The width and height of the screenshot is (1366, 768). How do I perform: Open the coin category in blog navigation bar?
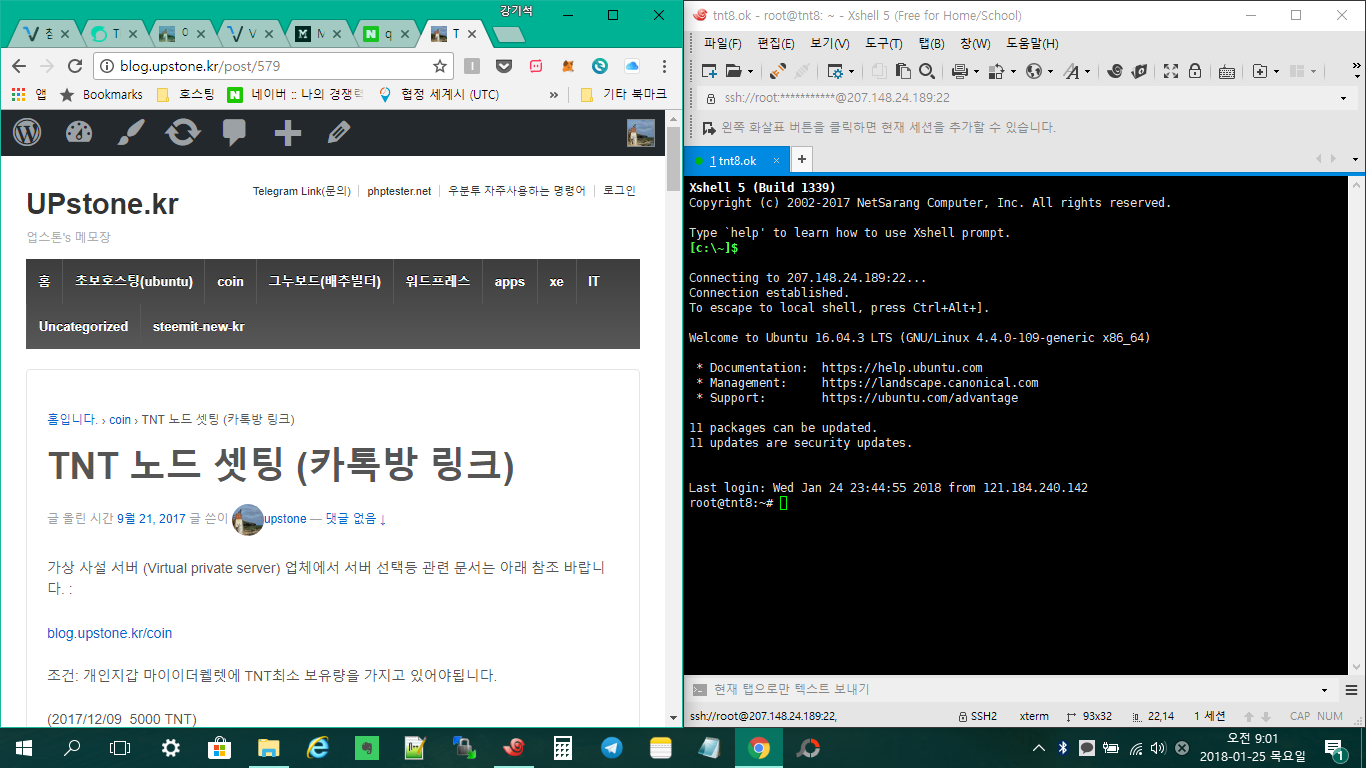230,282
